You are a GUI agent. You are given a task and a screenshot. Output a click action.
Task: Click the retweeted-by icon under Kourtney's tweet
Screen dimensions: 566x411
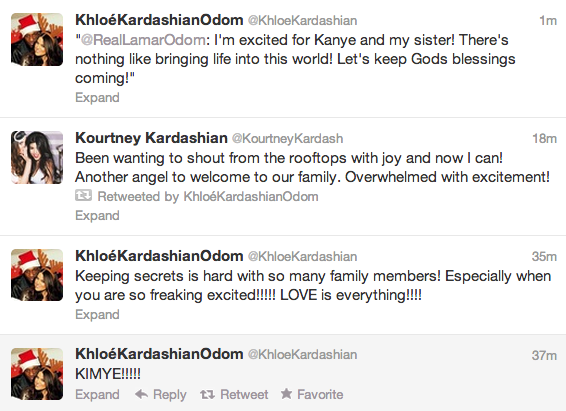tap(83, 196)
